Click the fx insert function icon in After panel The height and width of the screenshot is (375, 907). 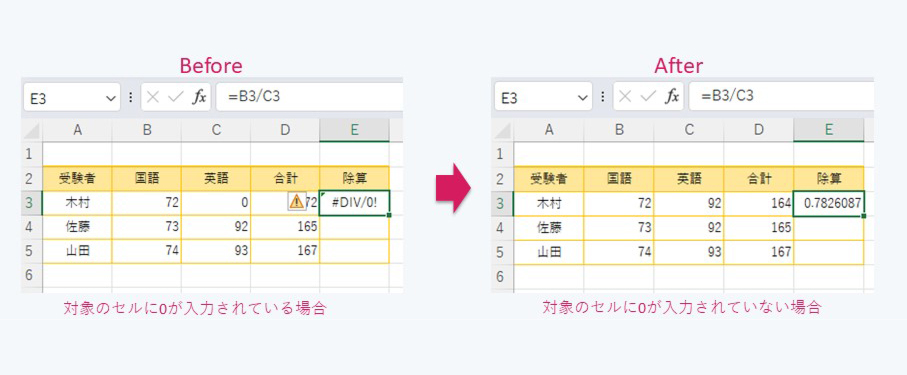672,97
